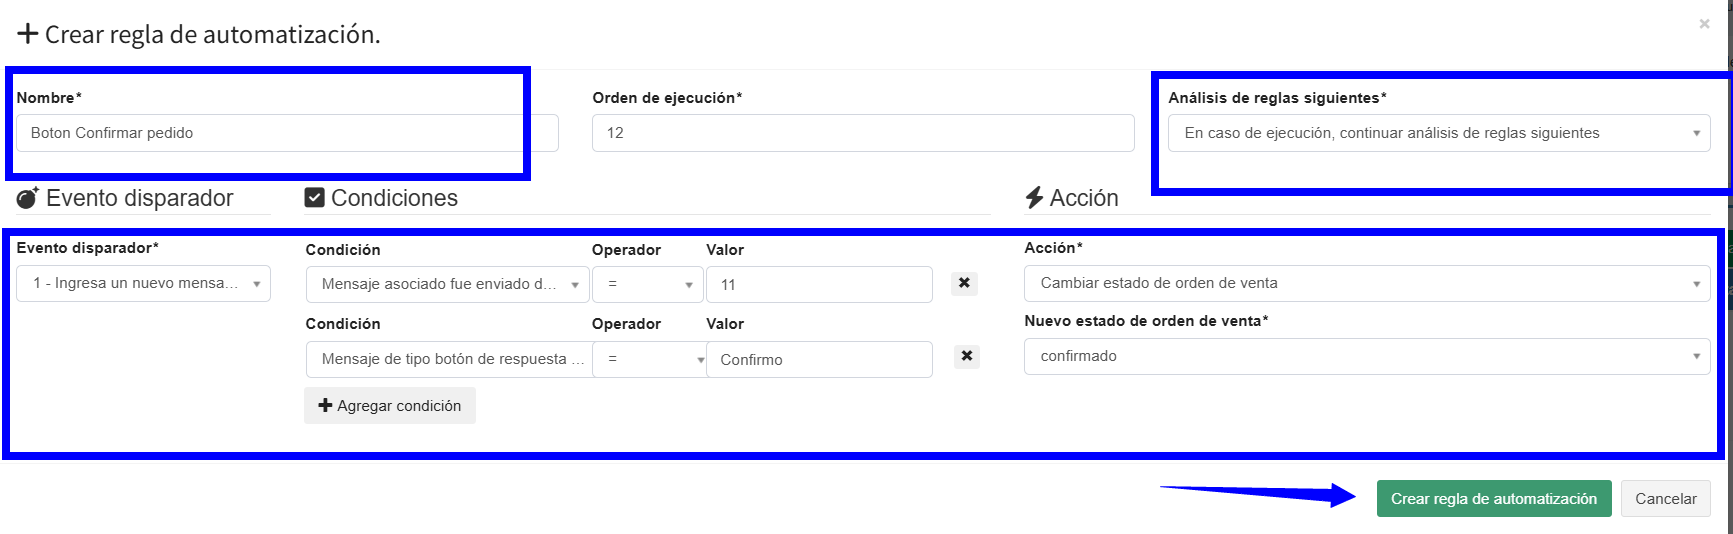Open Nuevo estado de orden dropdown
The image size is (1733, 534).
coord(1366,356)
